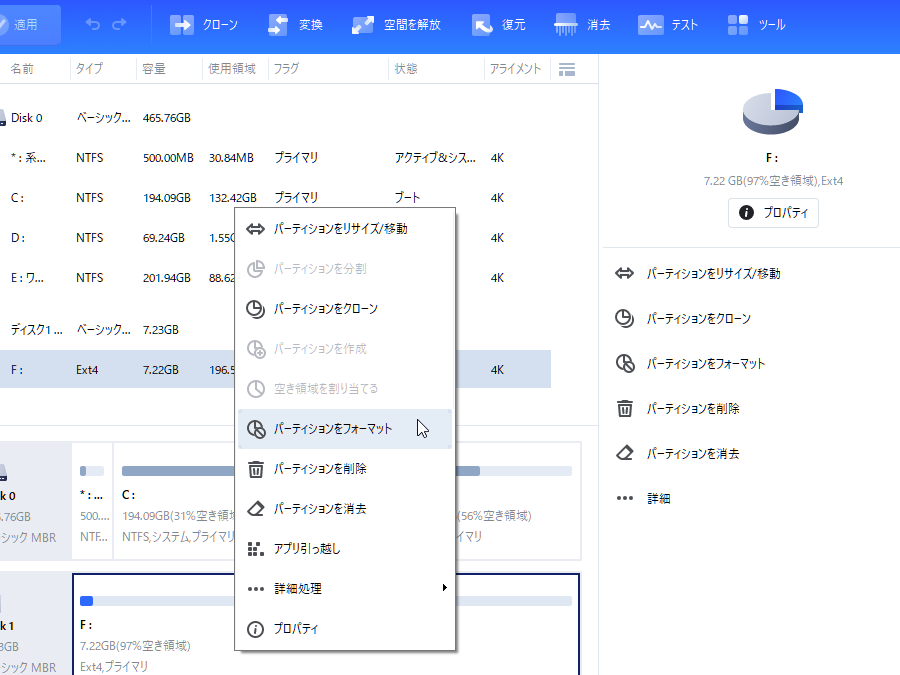Screen dimensions: 900x675
Task: Click the F: partition usage bar in disk map
Action: click(x=325, y=601)
